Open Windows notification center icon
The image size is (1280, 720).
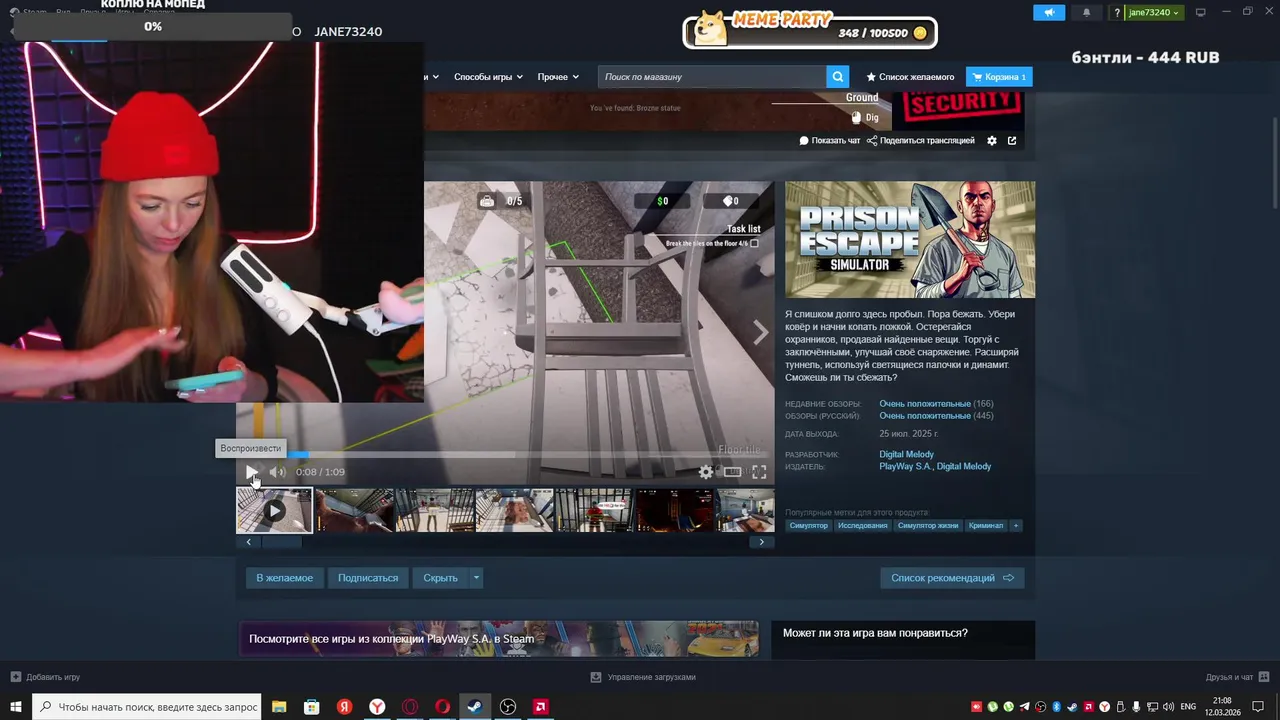click(x=1258, y=707)
